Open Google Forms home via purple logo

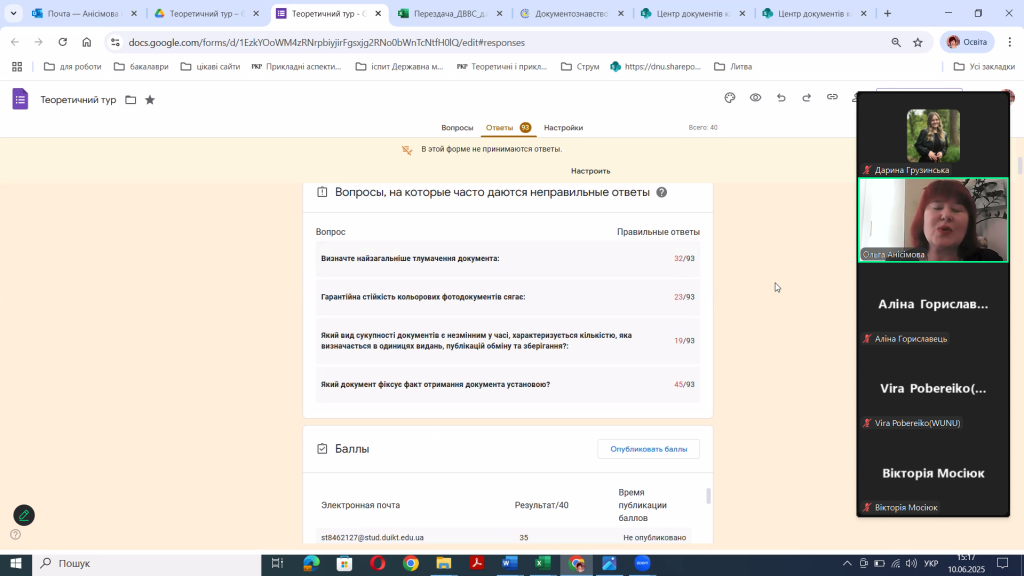pos(20,99)
